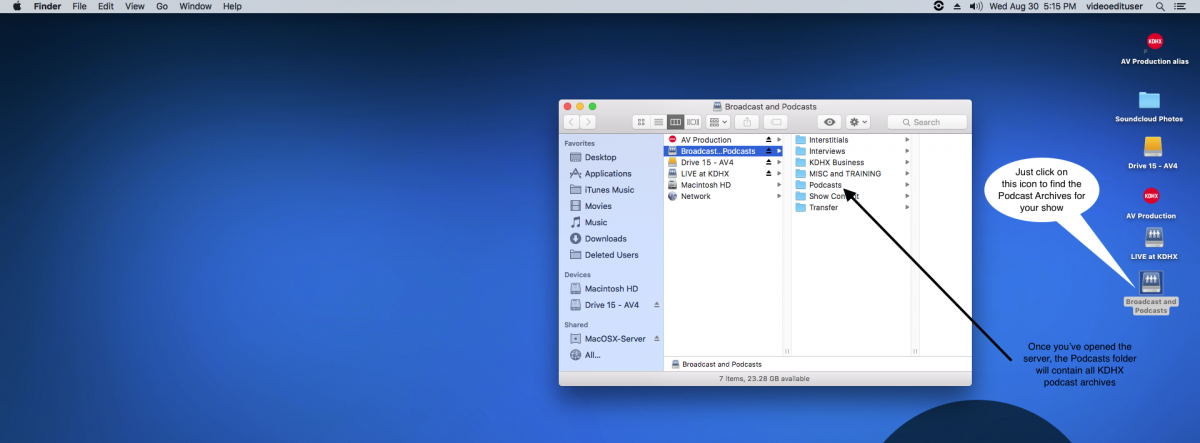Eject the AV Production volume
The width and height of the screenshot is (1200, 443).
tap(768, 140)
